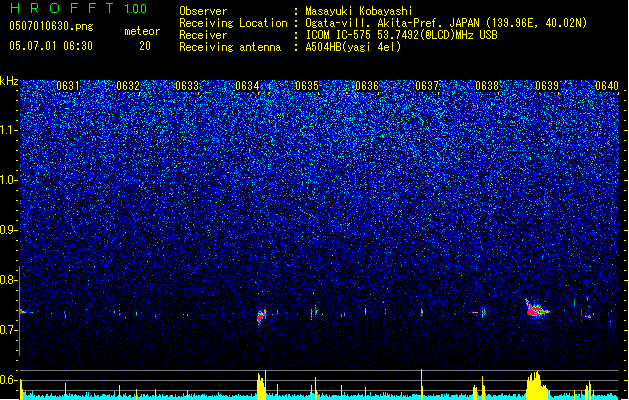Click the 0637 time marker
The height and width of the screenshot is (400, 629).
(427, 86)
